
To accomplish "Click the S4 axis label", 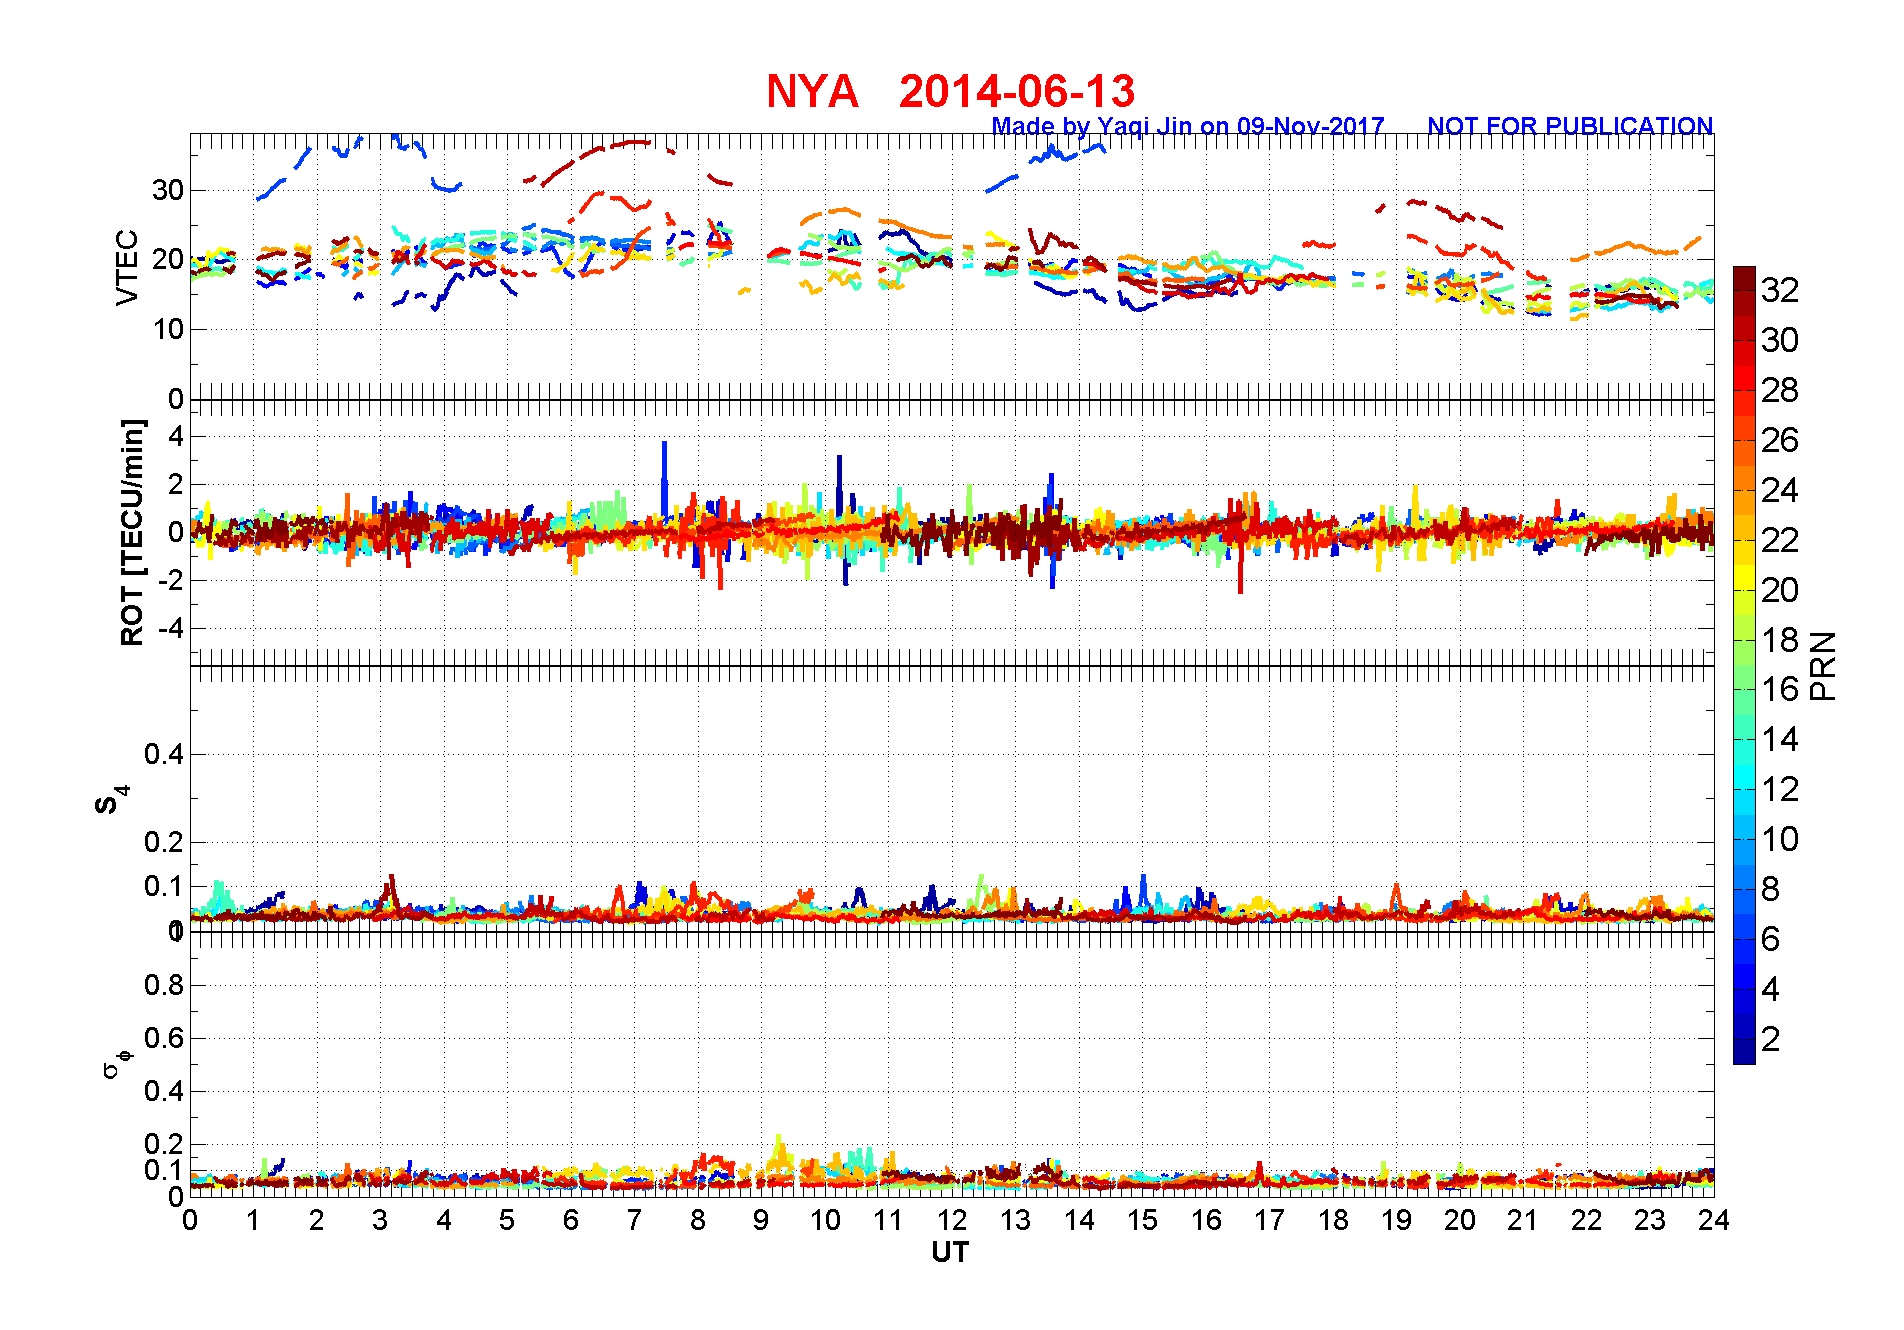I will [111, 800].
